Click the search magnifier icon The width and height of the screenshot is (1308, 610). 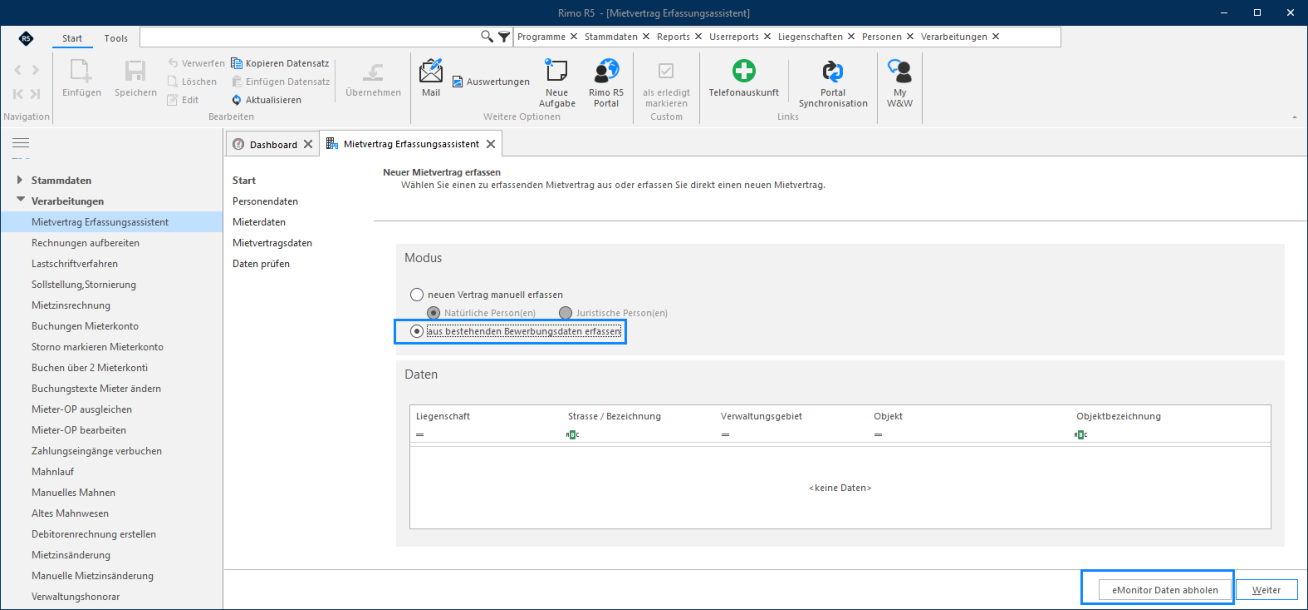tap(487, 37)
